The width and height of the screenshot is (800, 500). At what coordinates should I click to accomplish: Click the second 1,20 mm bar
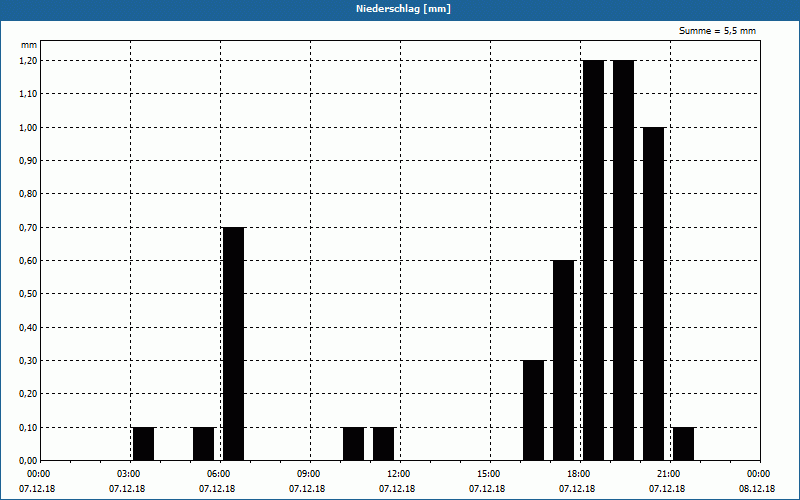(x=623, y=260)
